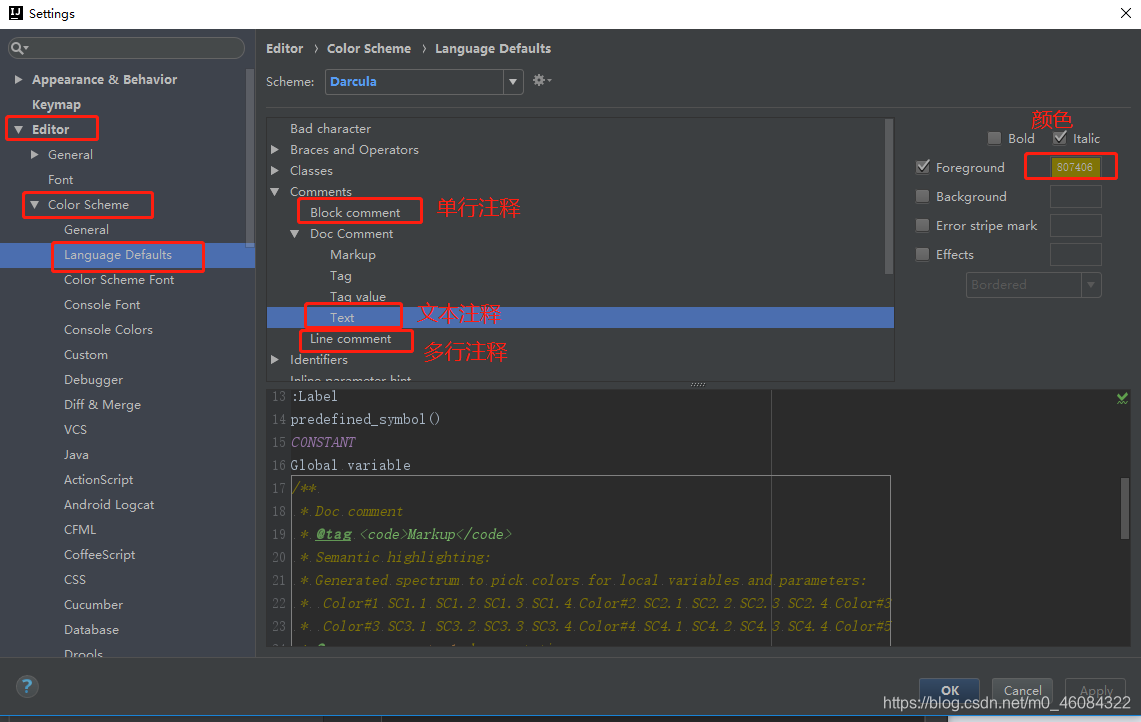Select ActionScript color scheme page
1141x722 pixels.
(98, 480)
